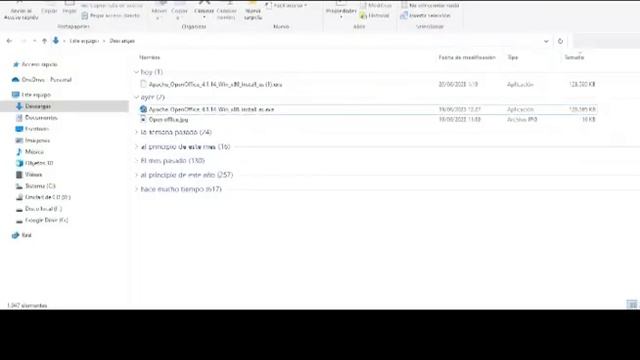Collapse the hoy (1) group
This screenshot has width=640, height=360.
[x=136, y=72]
